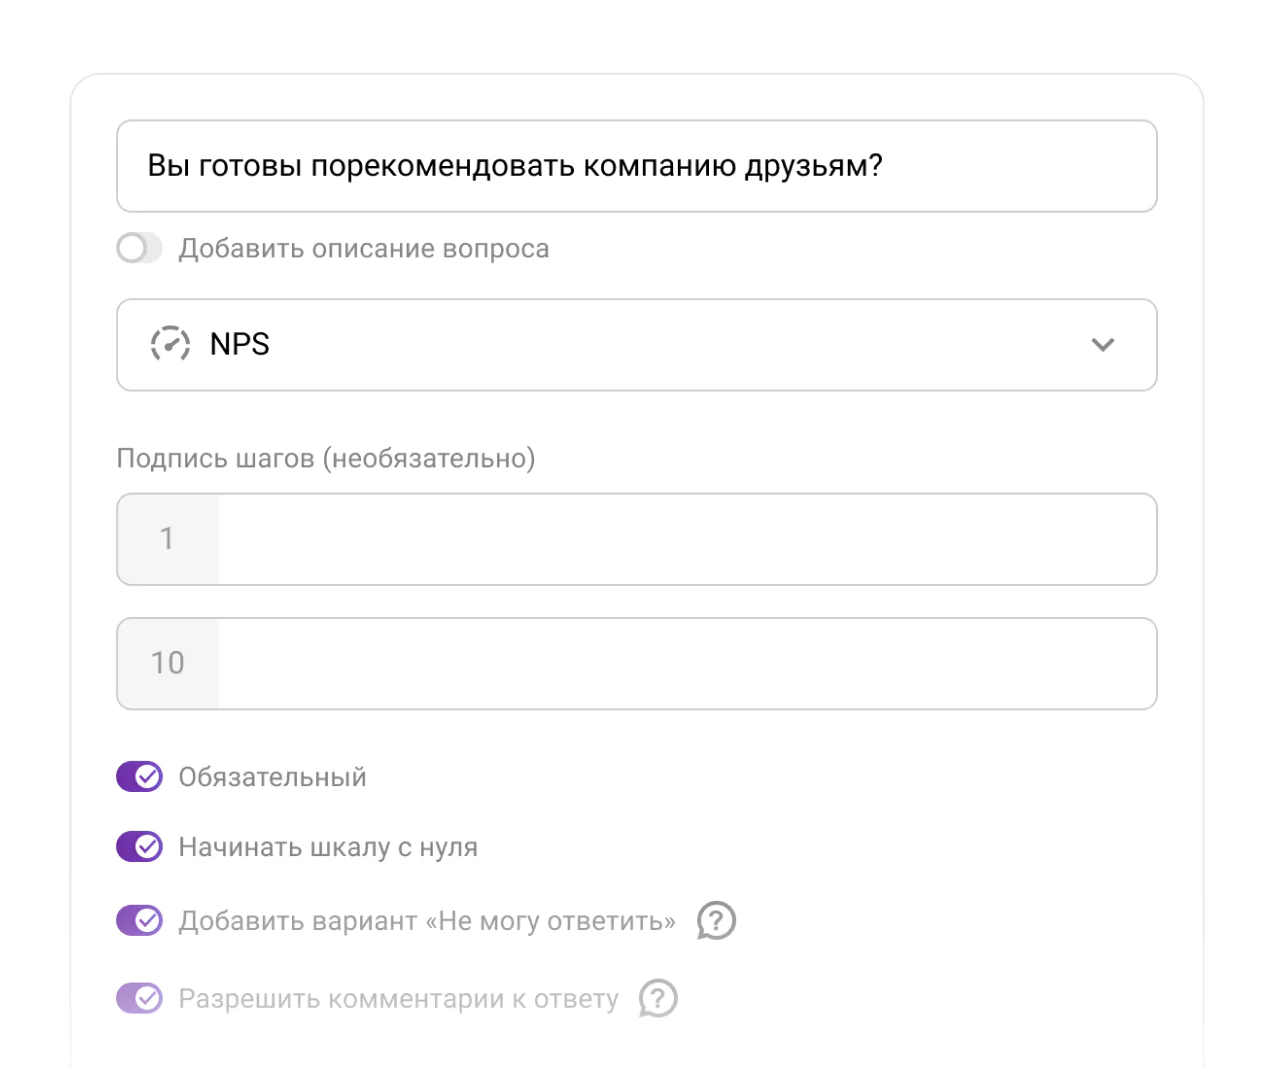Screen dimensions: 1274x1068
Task: Expand the question type dropdown chevron
Action: (x=1103, y=344)
